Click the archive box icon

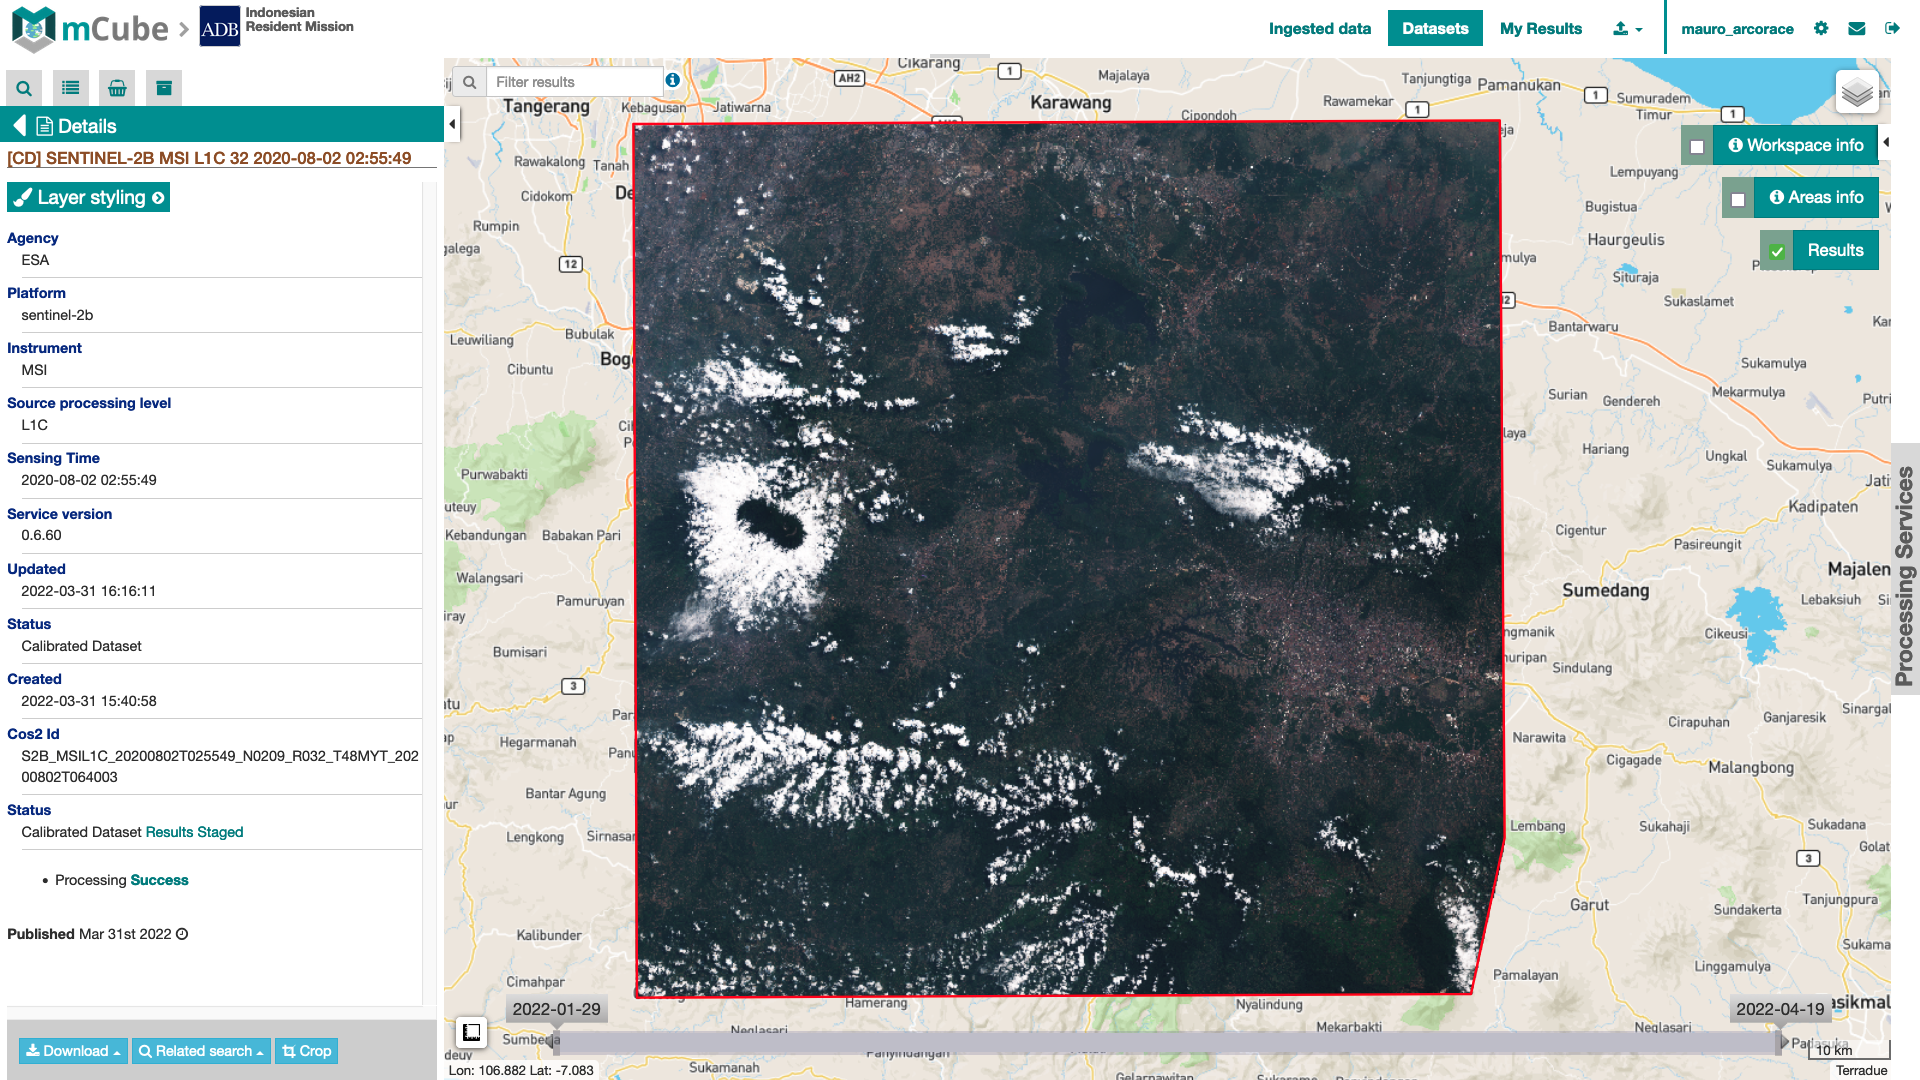(164, 88)
